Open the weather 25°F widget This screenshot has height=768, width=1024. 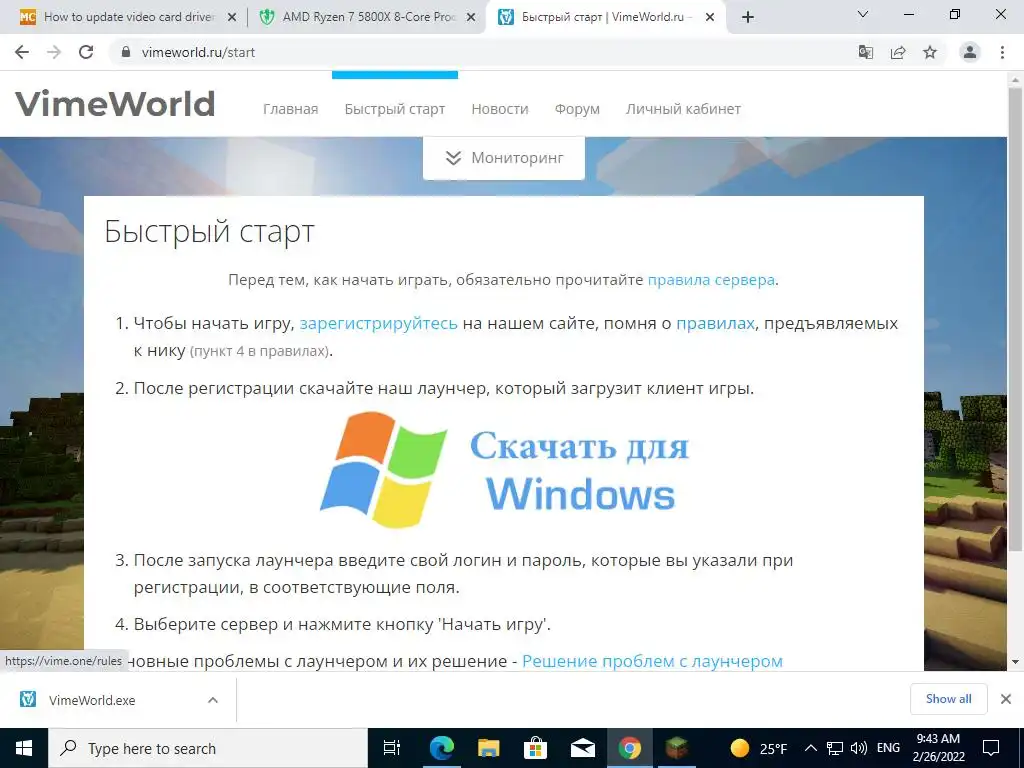[x=758, y=748]
